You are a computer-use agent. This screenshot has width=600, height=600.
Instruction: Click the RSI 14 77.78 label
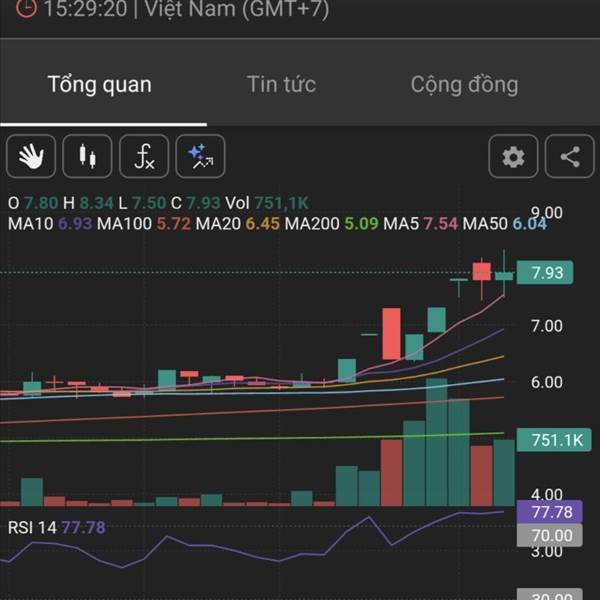[57, 528]
